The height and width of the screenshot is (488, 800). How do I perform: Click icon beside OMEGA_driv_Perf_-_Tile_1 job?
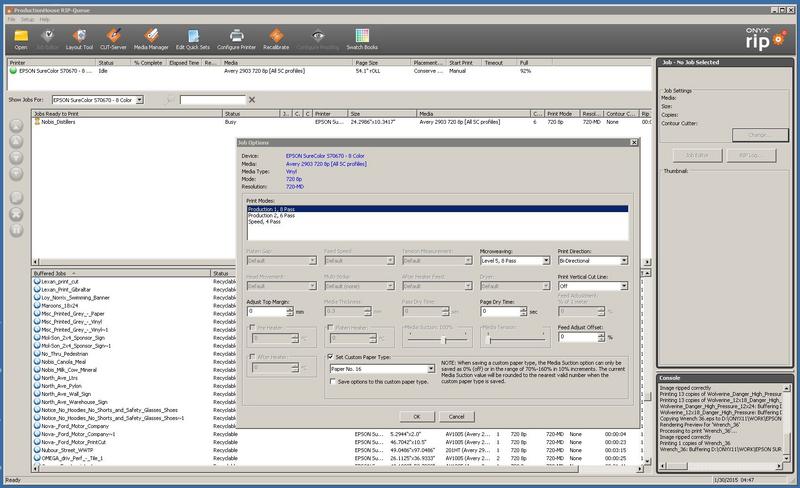click(37, 458)
